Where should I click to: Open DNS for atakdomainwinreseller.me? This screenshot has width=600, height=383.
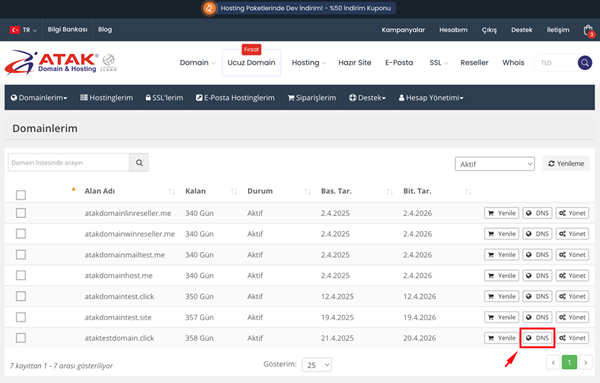point(537,234)
